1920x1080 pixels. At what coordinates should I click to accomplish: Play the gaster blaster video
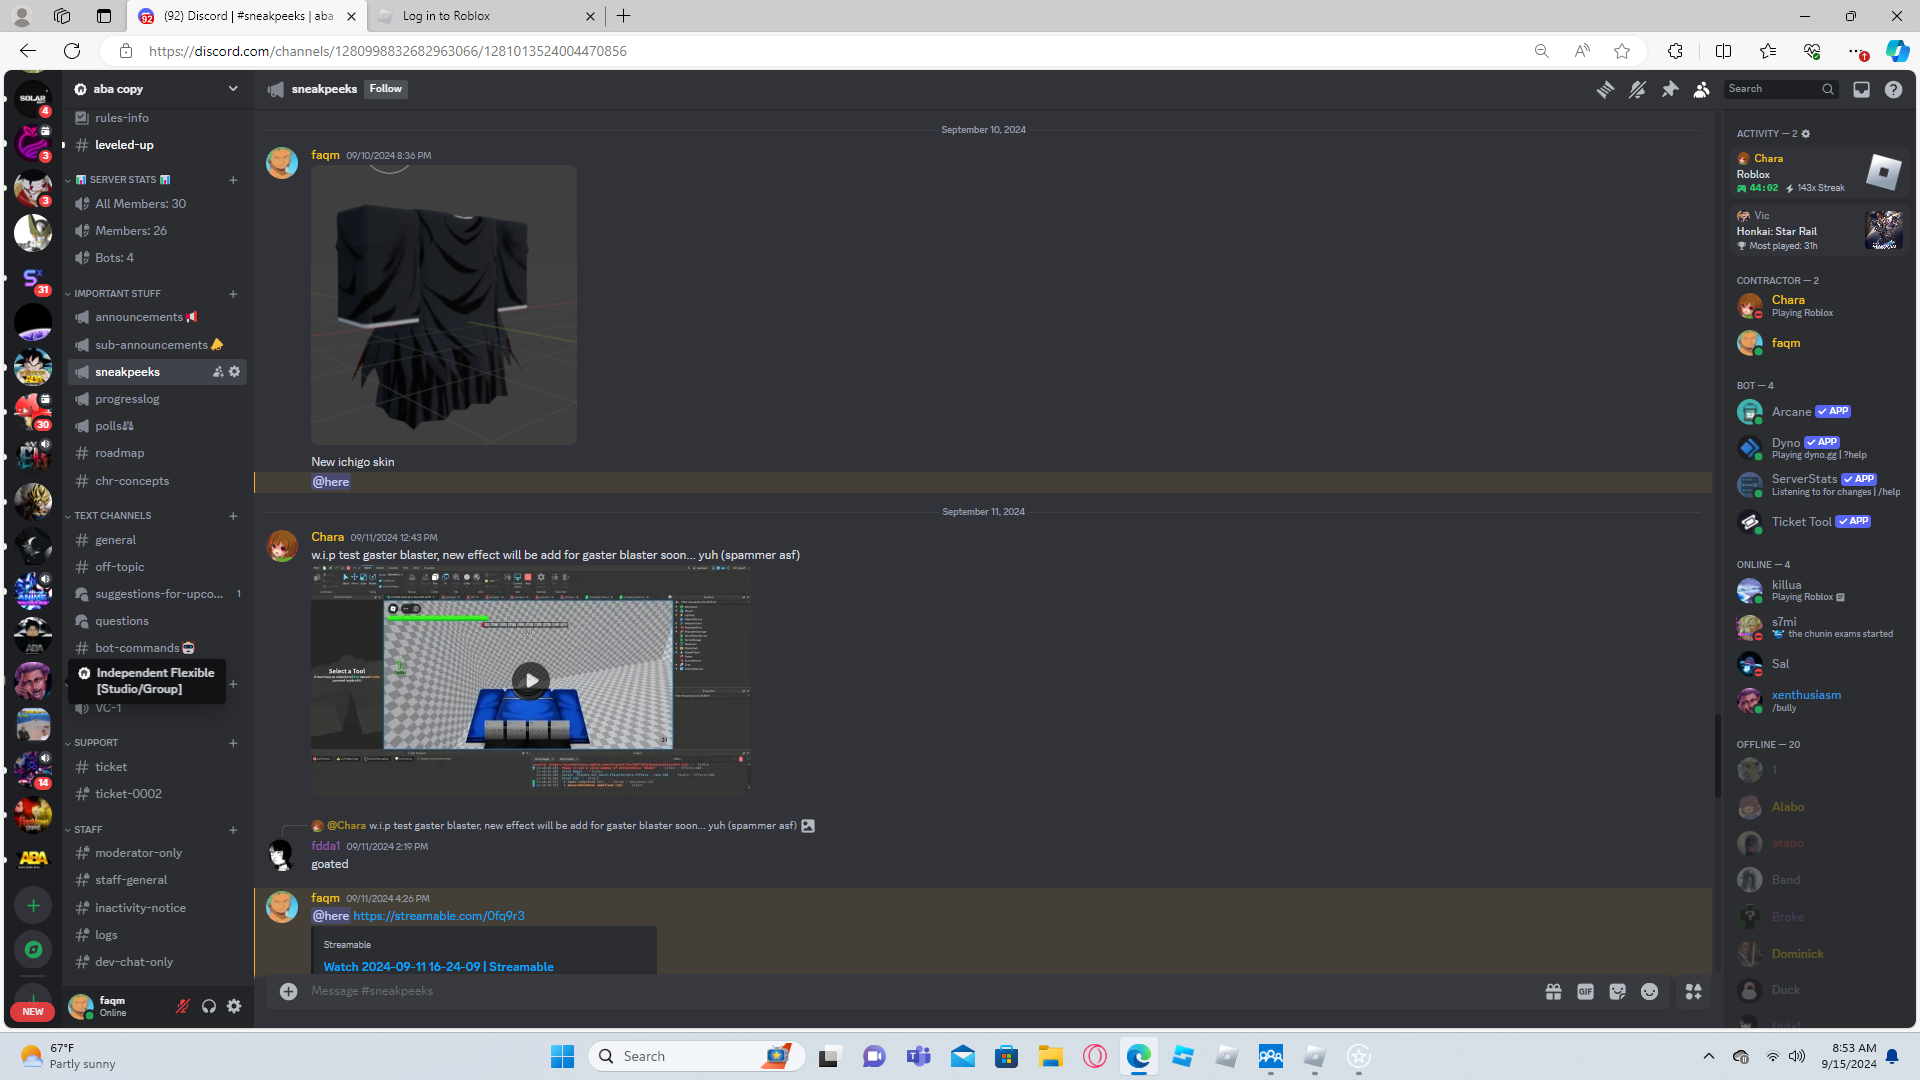[x=530, y=681]
